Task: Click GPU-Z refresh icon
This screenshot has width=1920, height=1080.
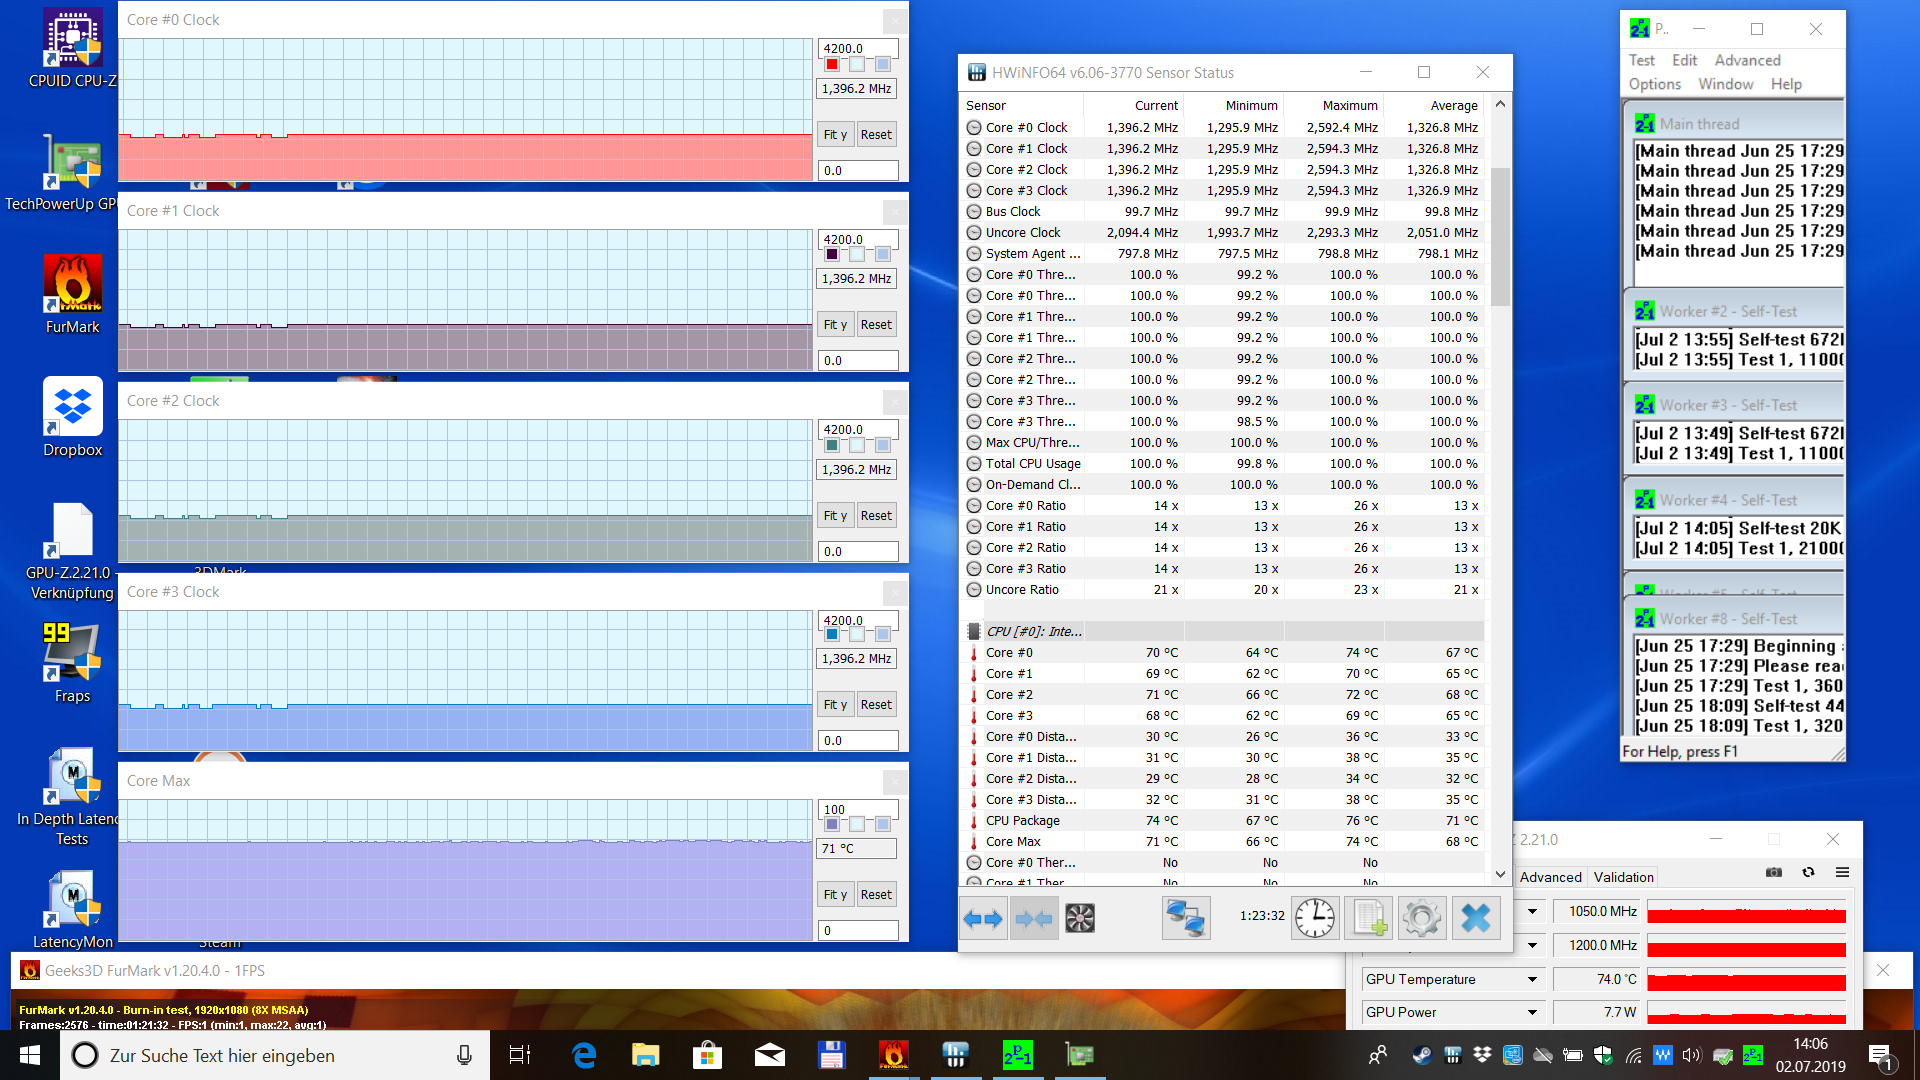Action: (1808, 872)
